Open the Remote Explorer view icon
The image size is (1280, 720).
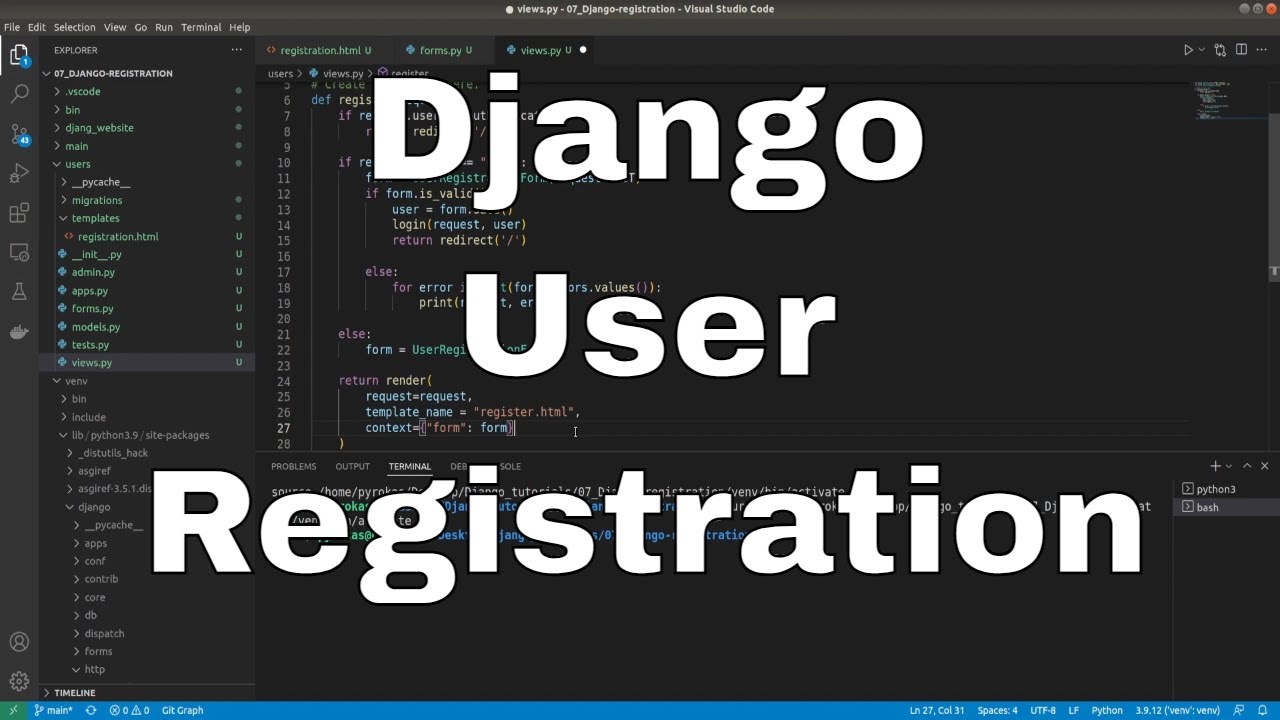tap(19, 252)
